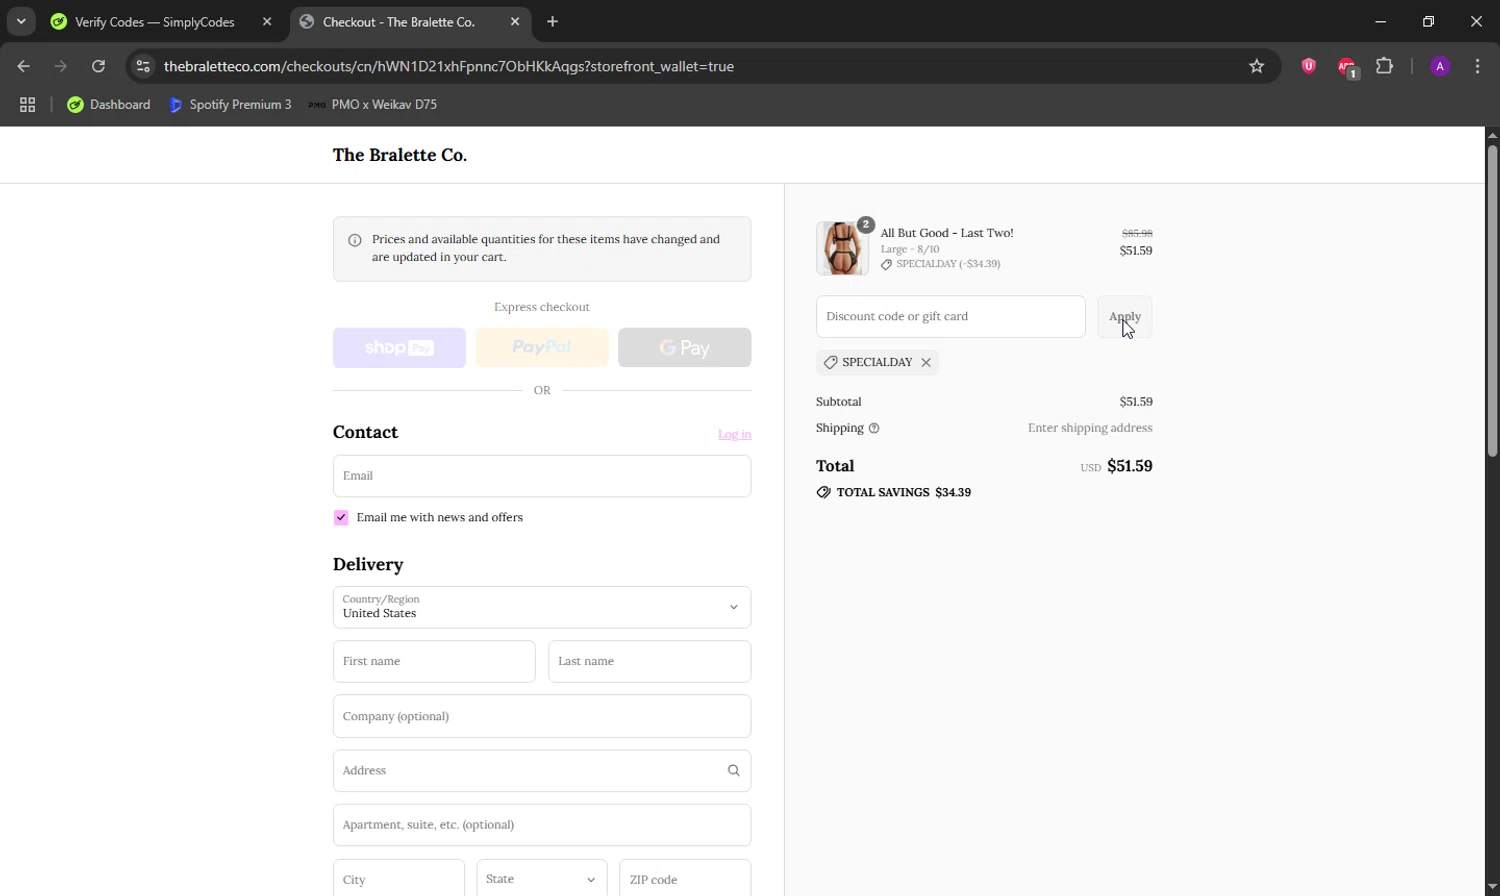The image size is (1500, 896).
Task: Close the Verify Codes tab
Action: coord(267,21)
